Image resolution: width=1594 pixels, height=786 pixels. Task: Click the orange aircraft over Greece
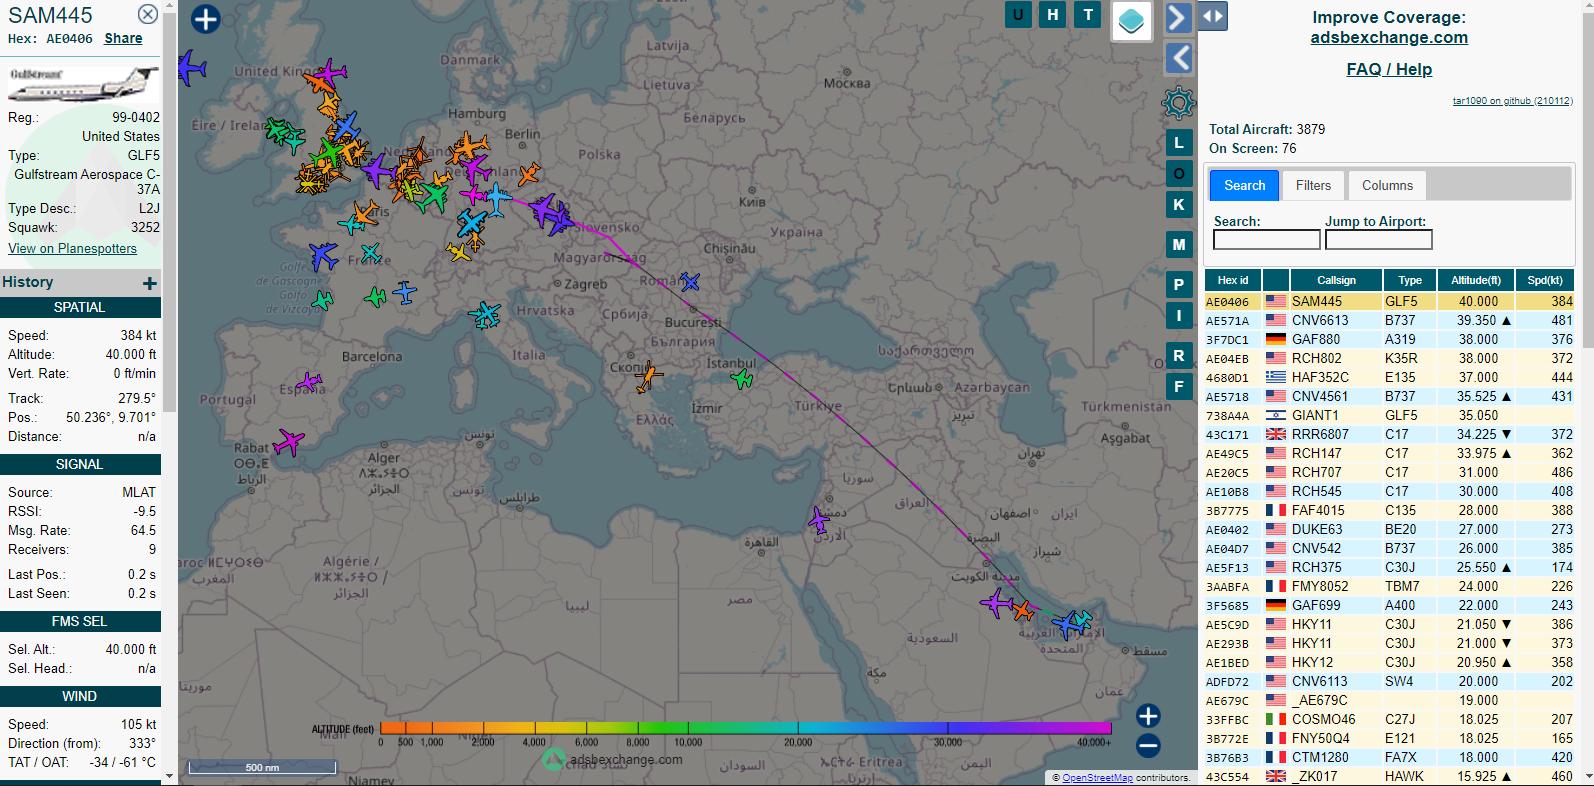[x=648, y=377]
